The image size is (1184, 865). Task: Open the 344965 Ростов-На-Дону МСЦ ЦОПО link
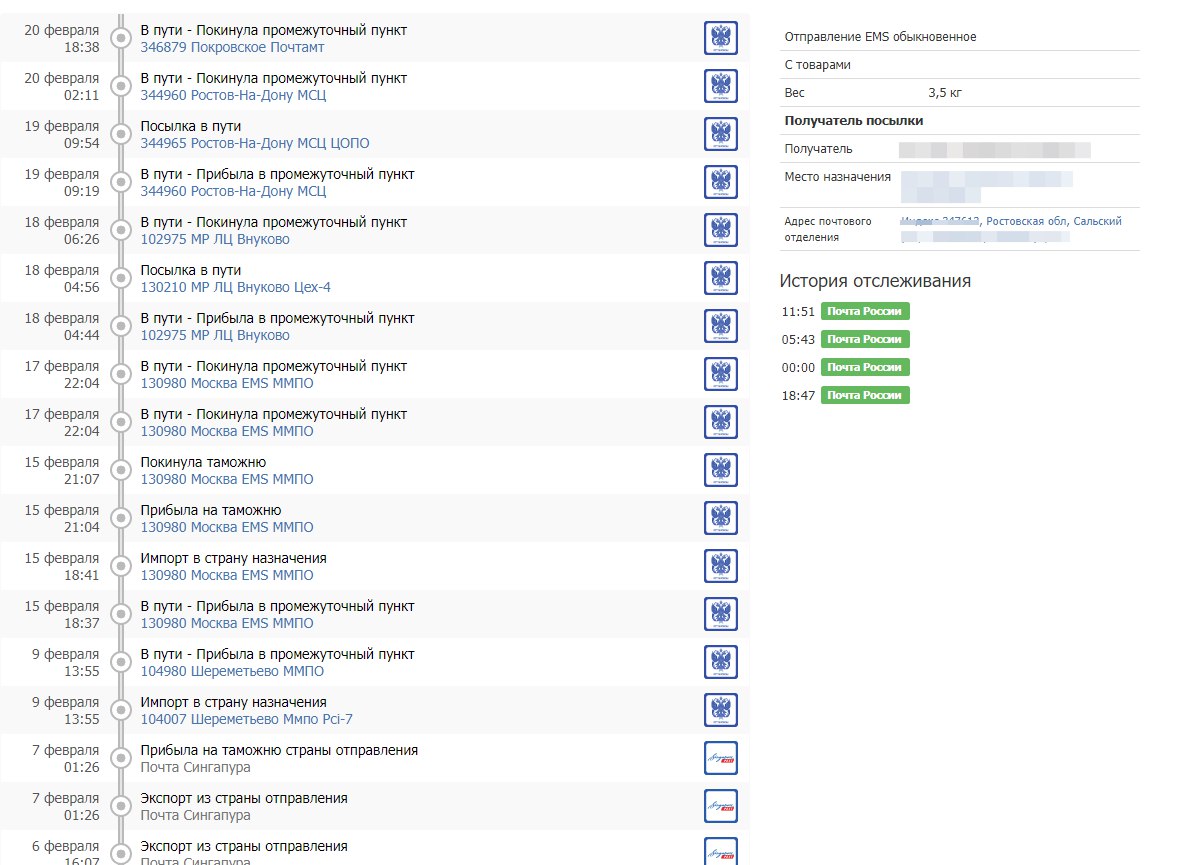point(254,143)
